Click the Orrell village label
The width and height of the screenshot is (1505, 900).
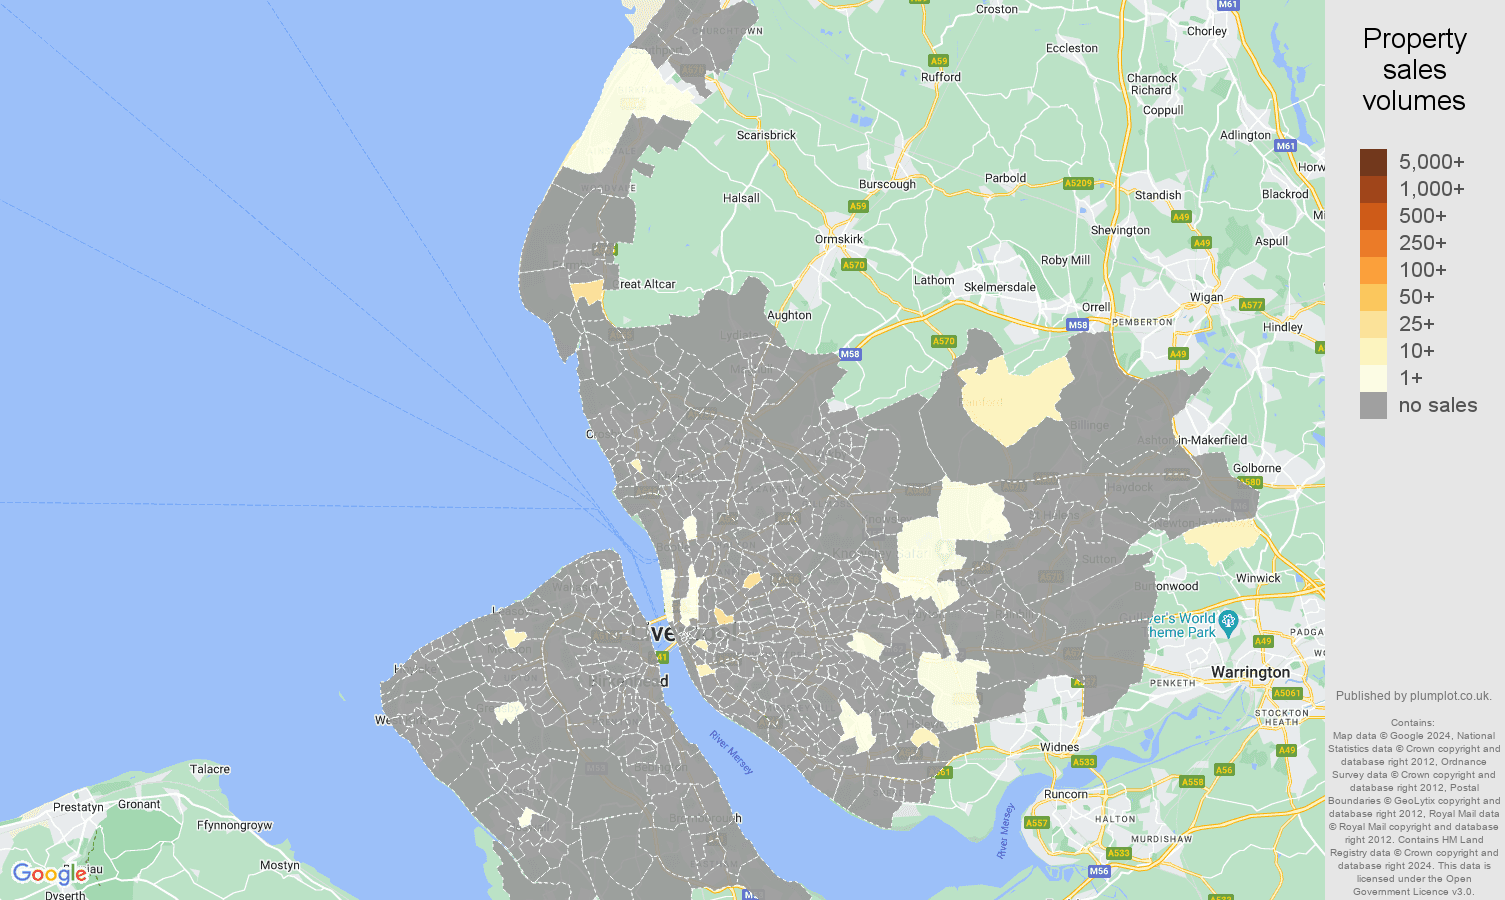[1096, 307]
